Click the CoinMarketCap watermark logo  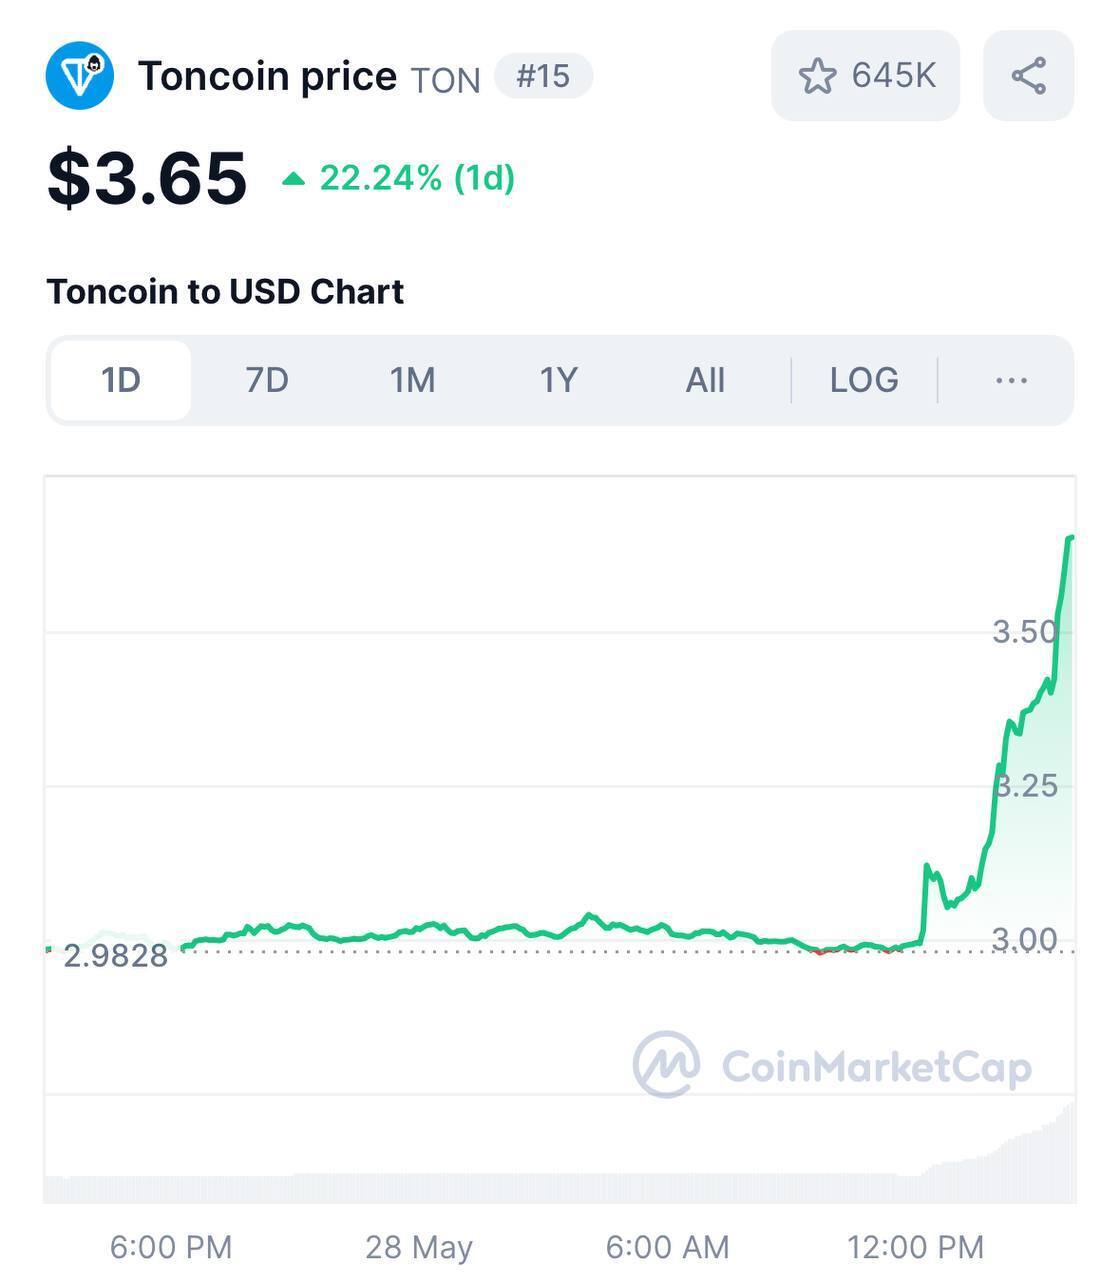[832, 1065]
